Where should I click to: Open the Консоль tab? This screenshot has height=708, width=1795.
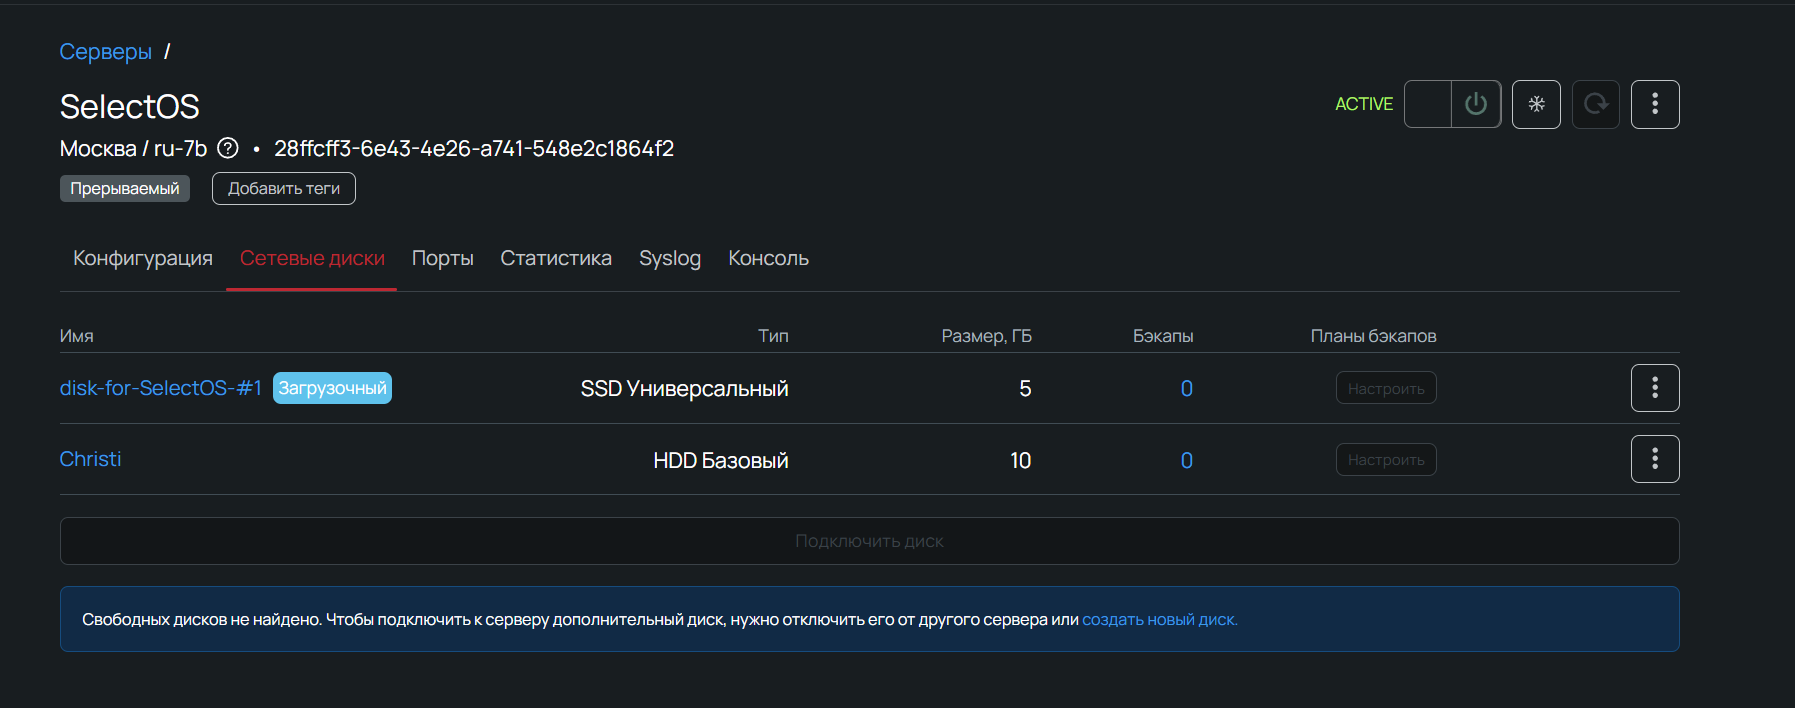(x=768, y=258)
